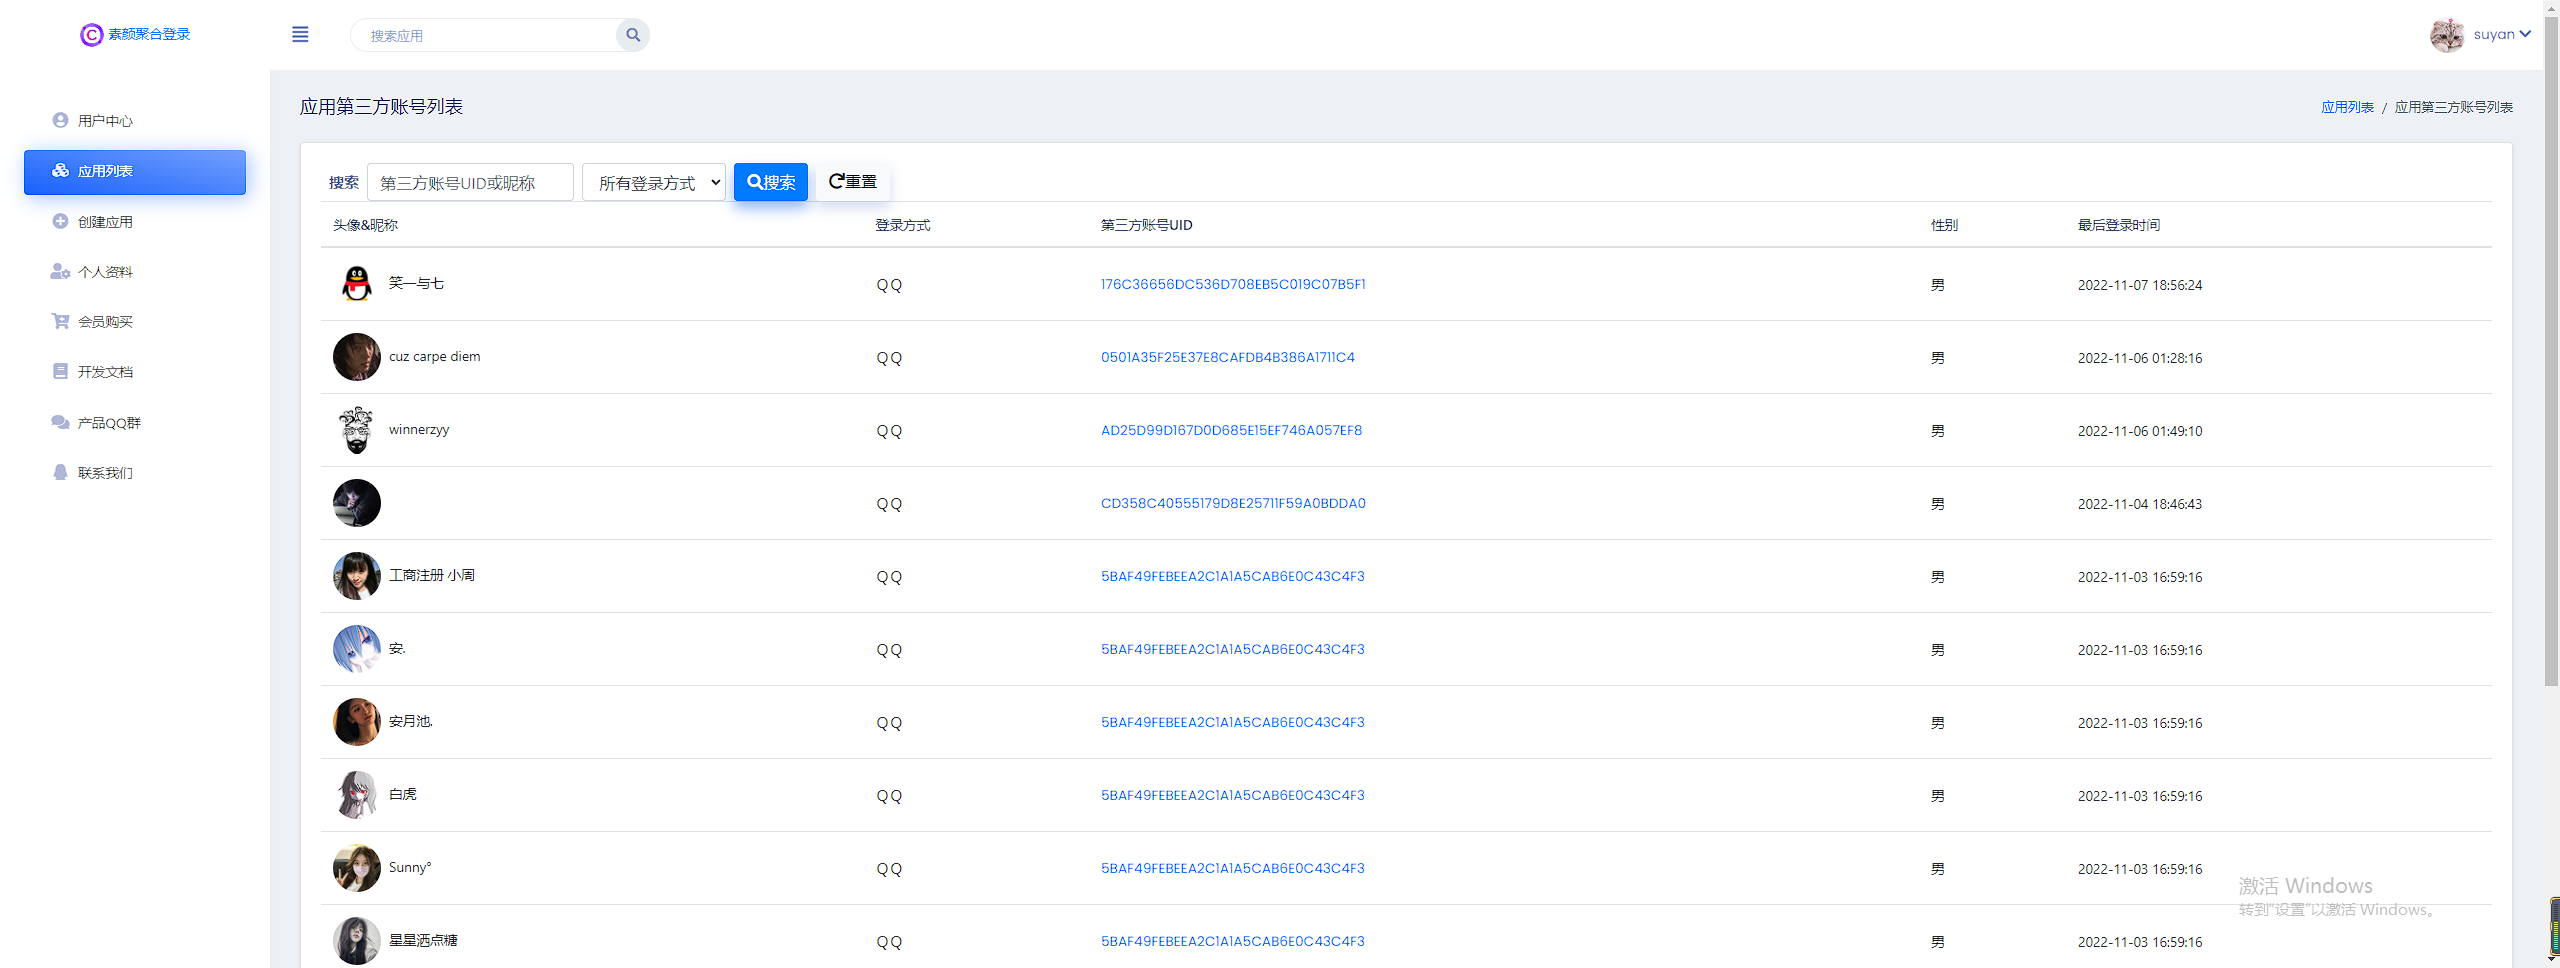Viewport: 2560px width, 968px height.
Task: Click the QQ penguin avatar of 笑一与七
Action: point(357,285)
